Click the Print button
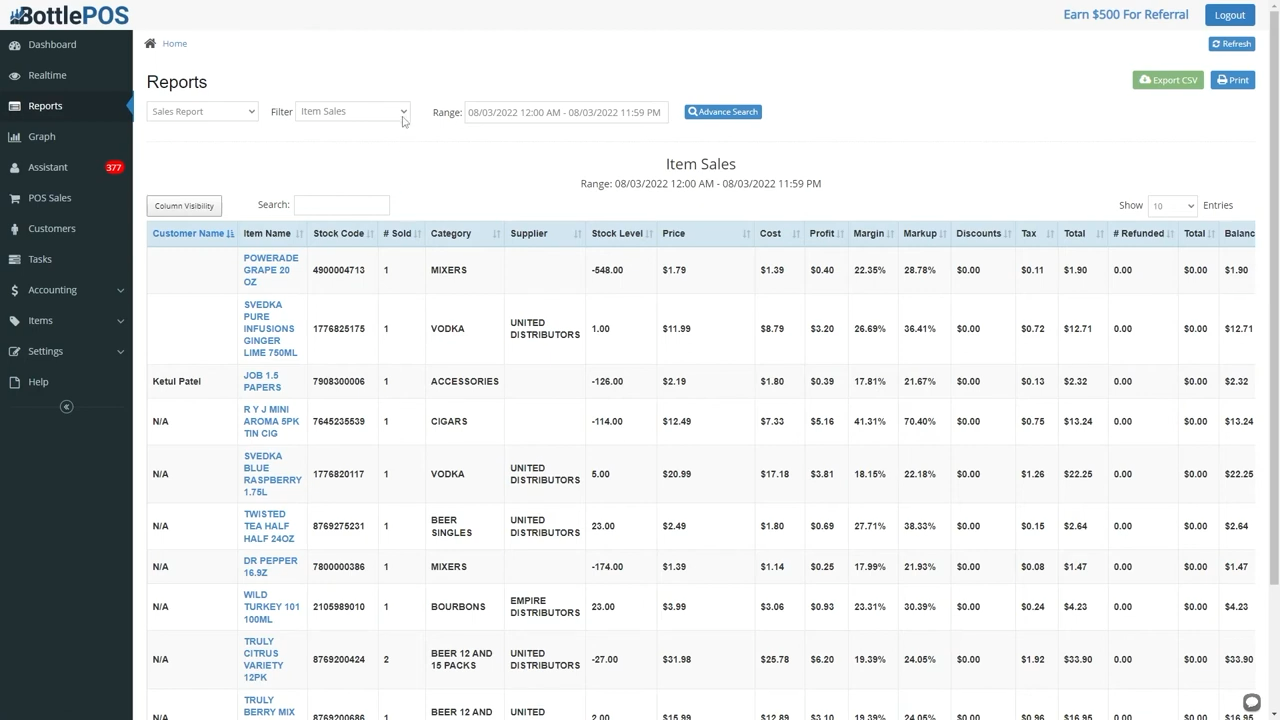This screenshot has width=1280, height=720. [1233, 80]
